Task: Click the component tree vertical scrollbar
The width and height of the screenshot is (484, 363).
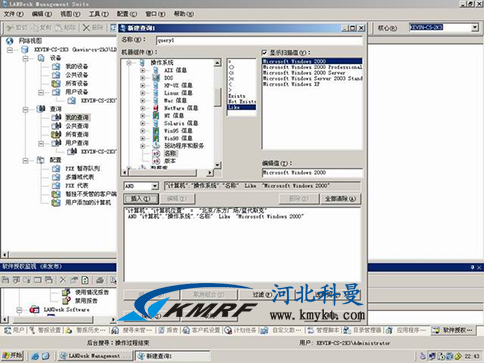Action: pyautogui.click(x=217, y=114)
